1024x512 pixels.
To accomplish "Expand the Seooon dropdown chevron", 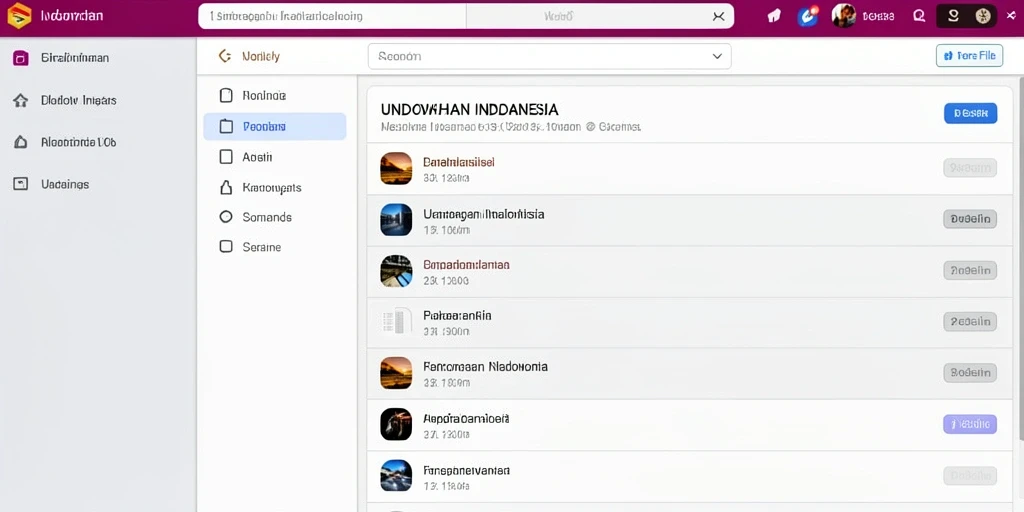I will (717, 57).
